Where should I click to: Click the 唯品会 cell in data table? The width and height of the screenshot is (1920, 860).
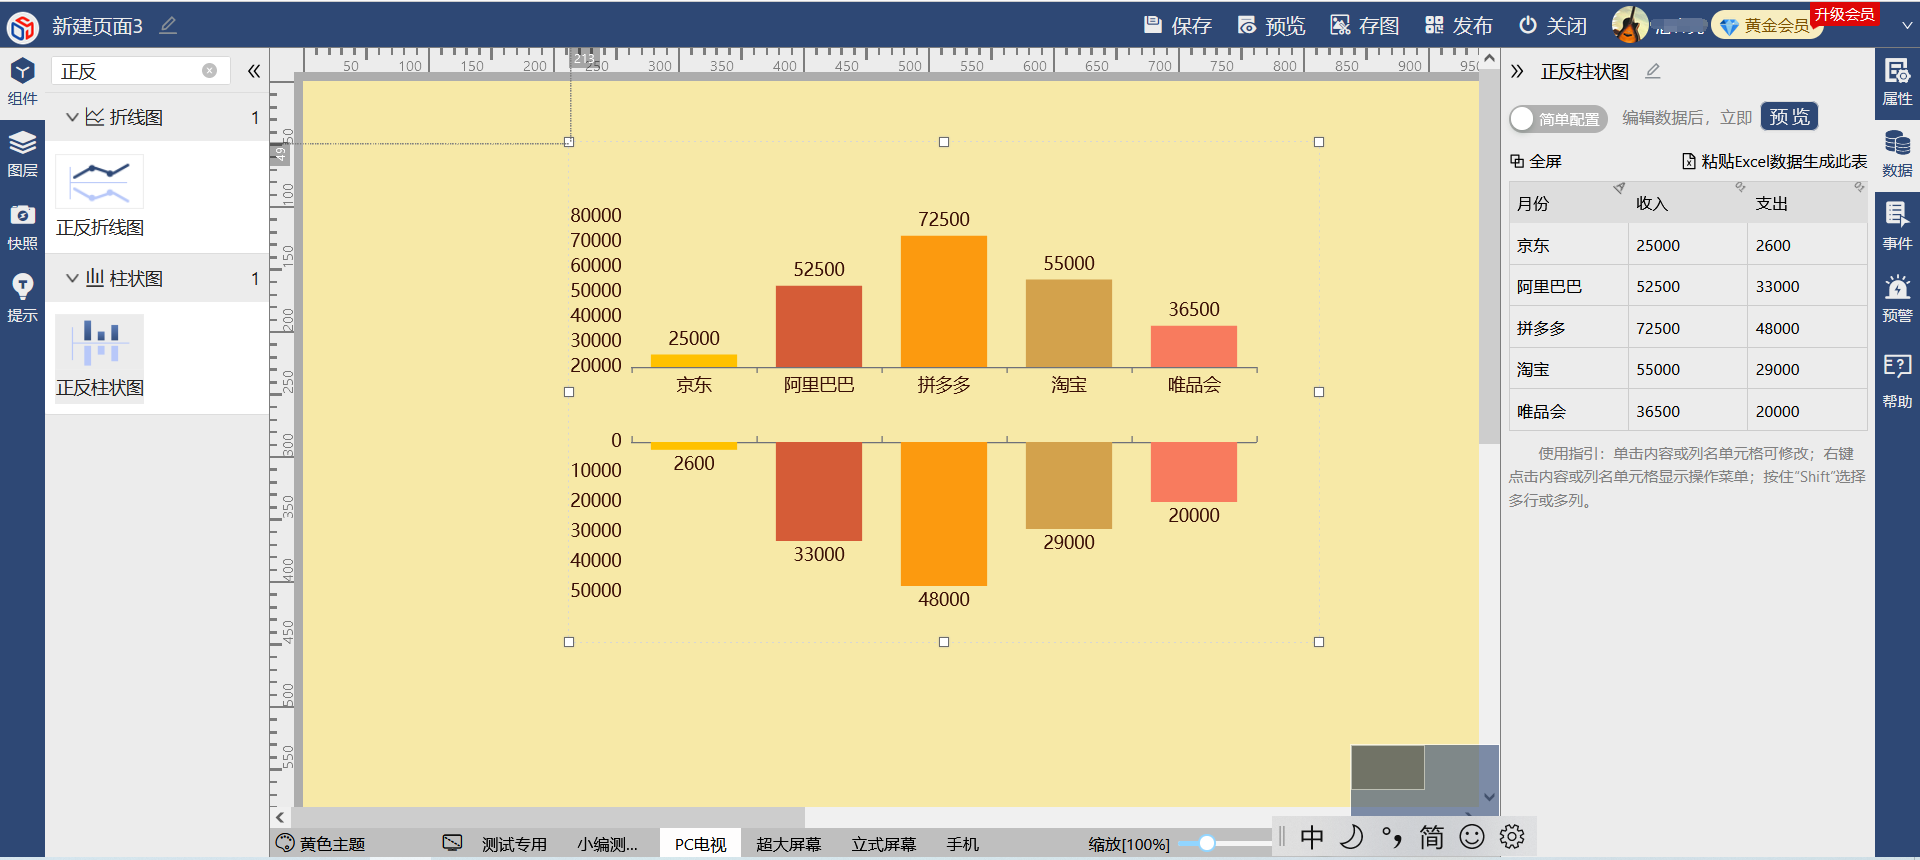pos(1568,411)
